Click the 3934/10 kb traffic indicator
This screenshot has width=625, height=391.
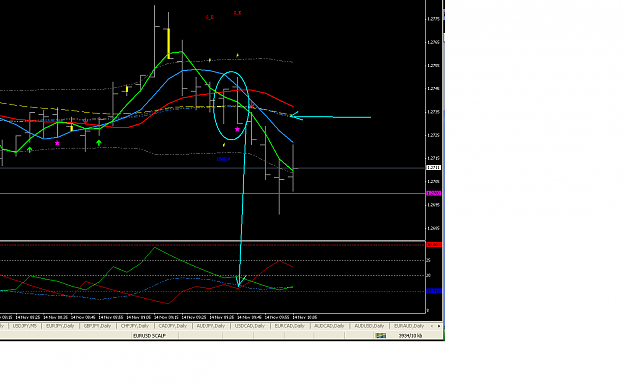coord(410,336)
